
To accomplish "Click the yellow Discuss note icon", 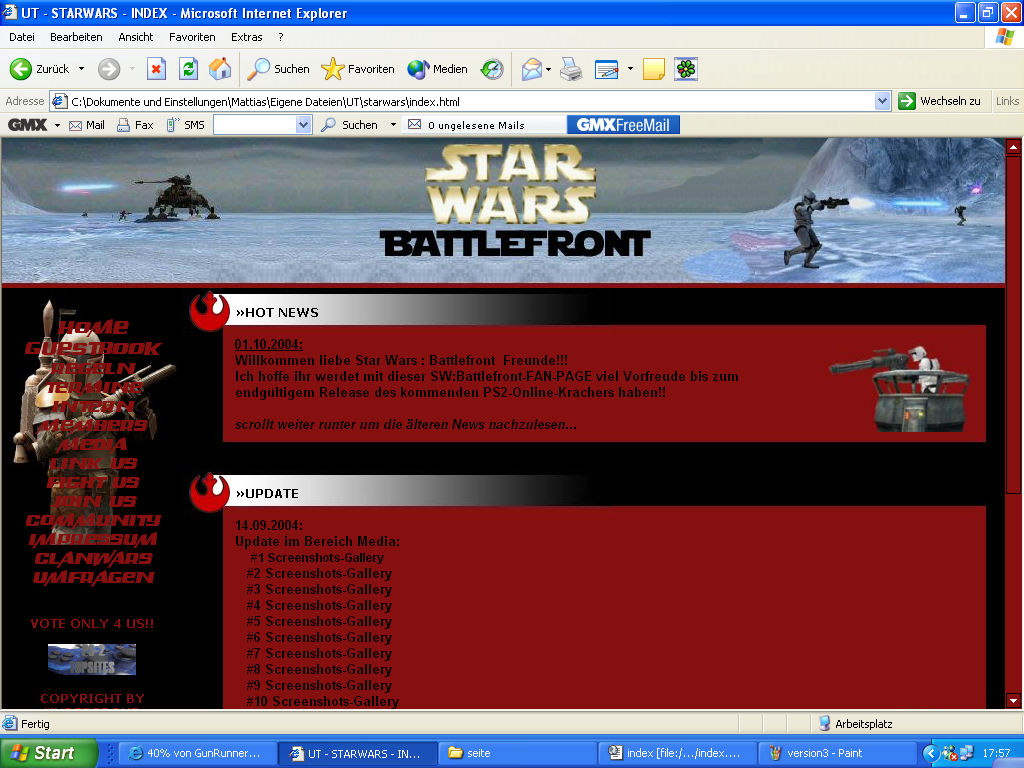I will pyautogui.click(x=654, y=69).
